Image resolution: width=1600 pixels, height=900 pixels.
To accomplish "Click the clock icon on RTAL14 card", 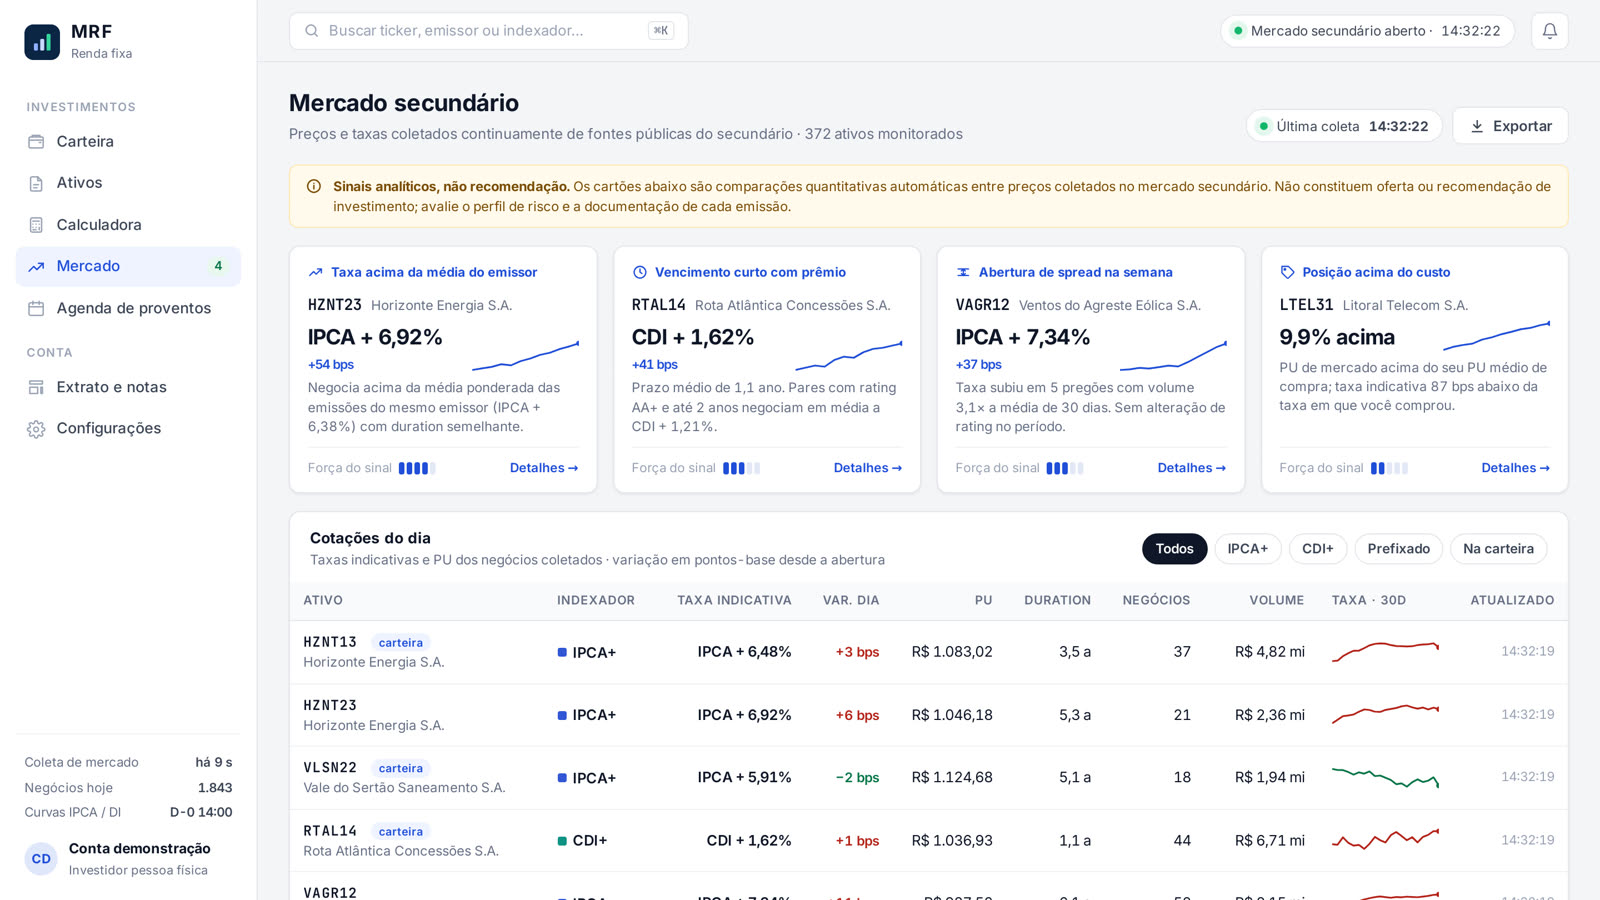I will click(640, 272).
